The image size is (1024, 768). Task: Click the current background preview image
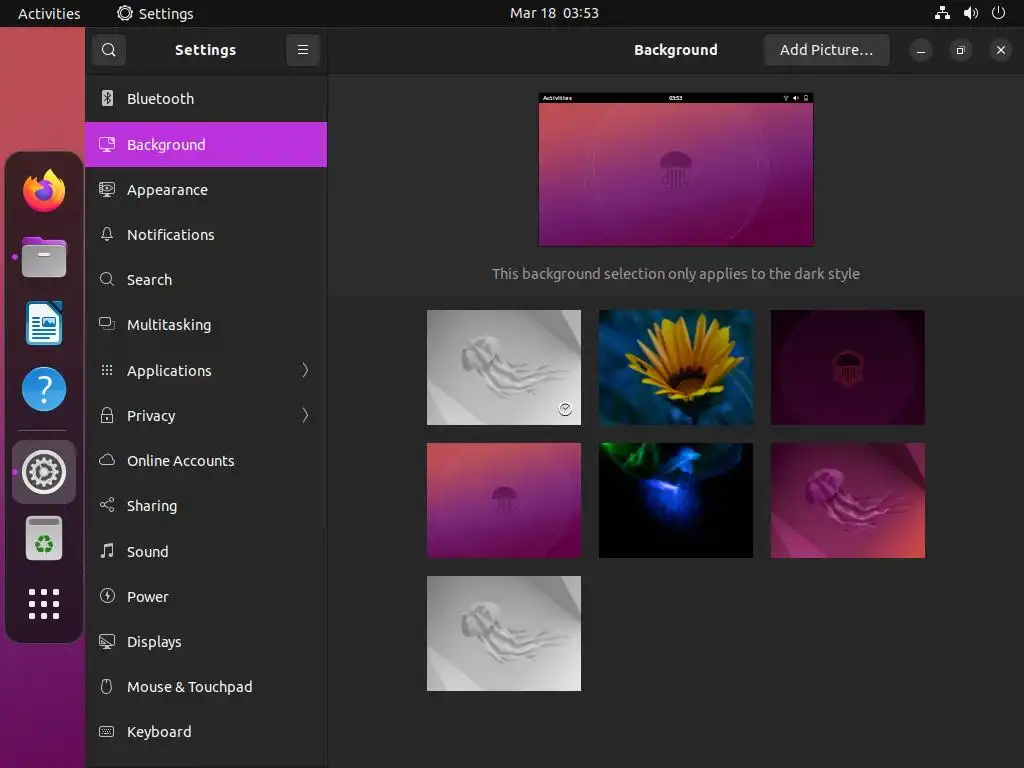click(x=675, y=170)
